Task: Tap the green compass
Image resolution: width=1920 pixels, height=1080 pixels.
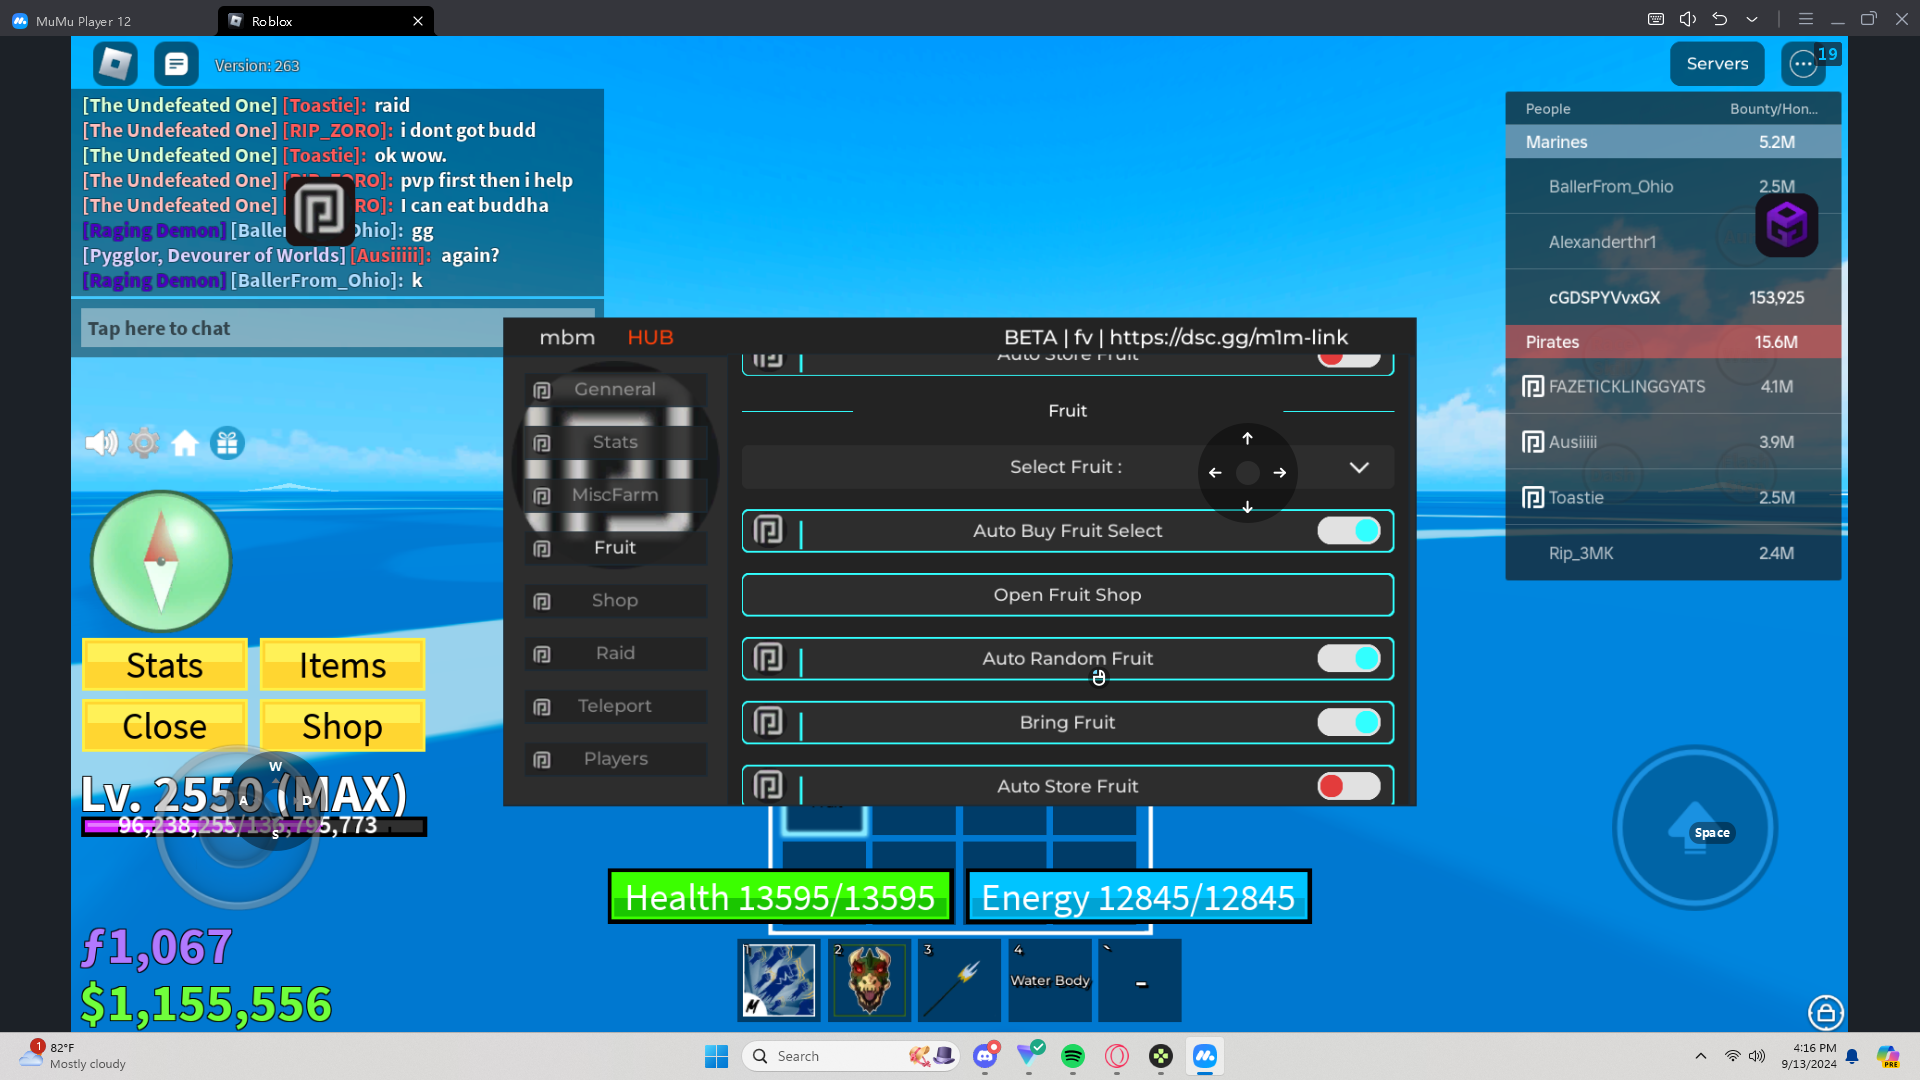Action: click(161, 561)
